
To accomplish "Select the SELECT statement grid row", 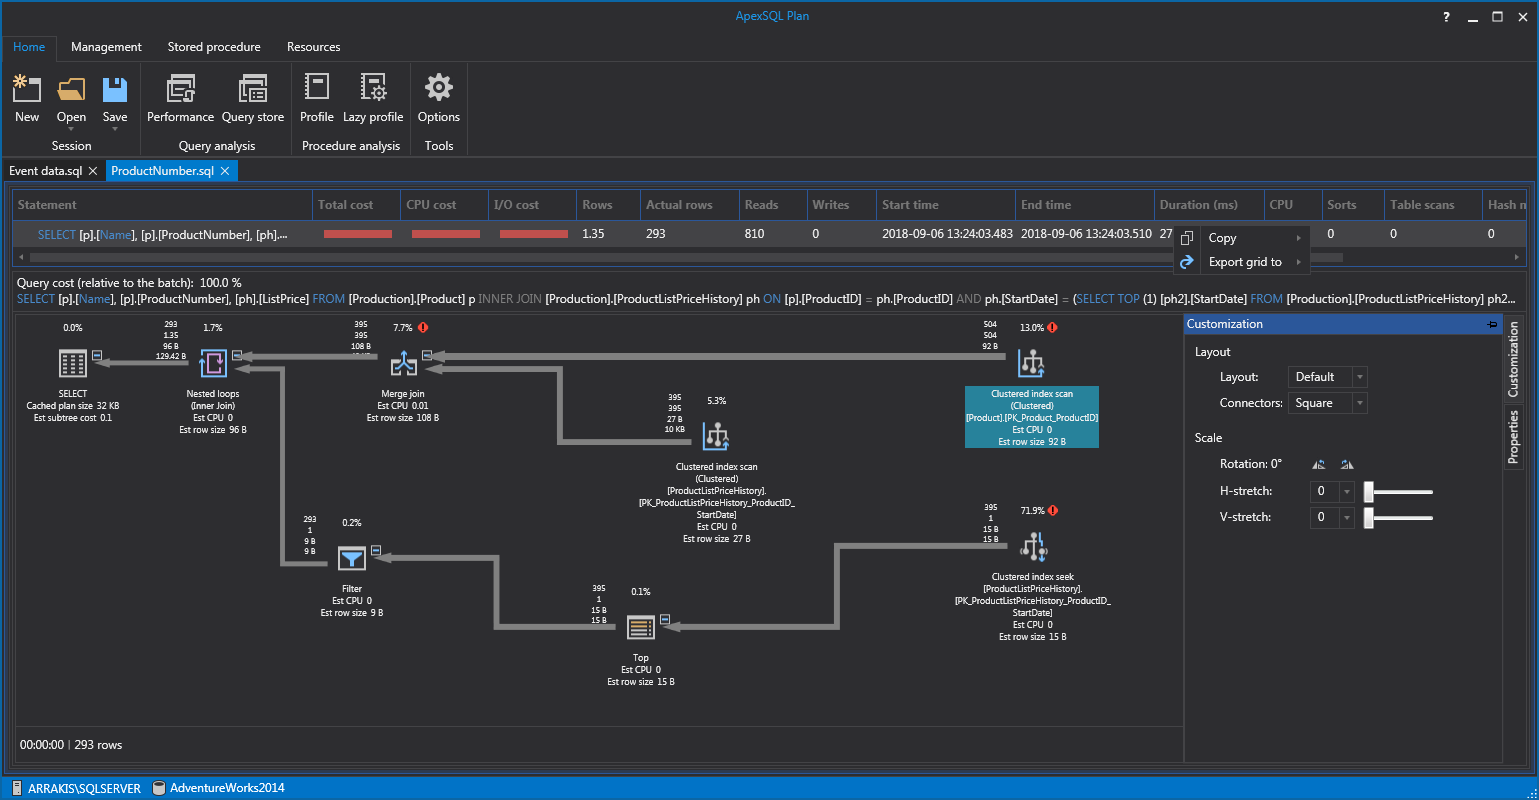I will point(770,234).
